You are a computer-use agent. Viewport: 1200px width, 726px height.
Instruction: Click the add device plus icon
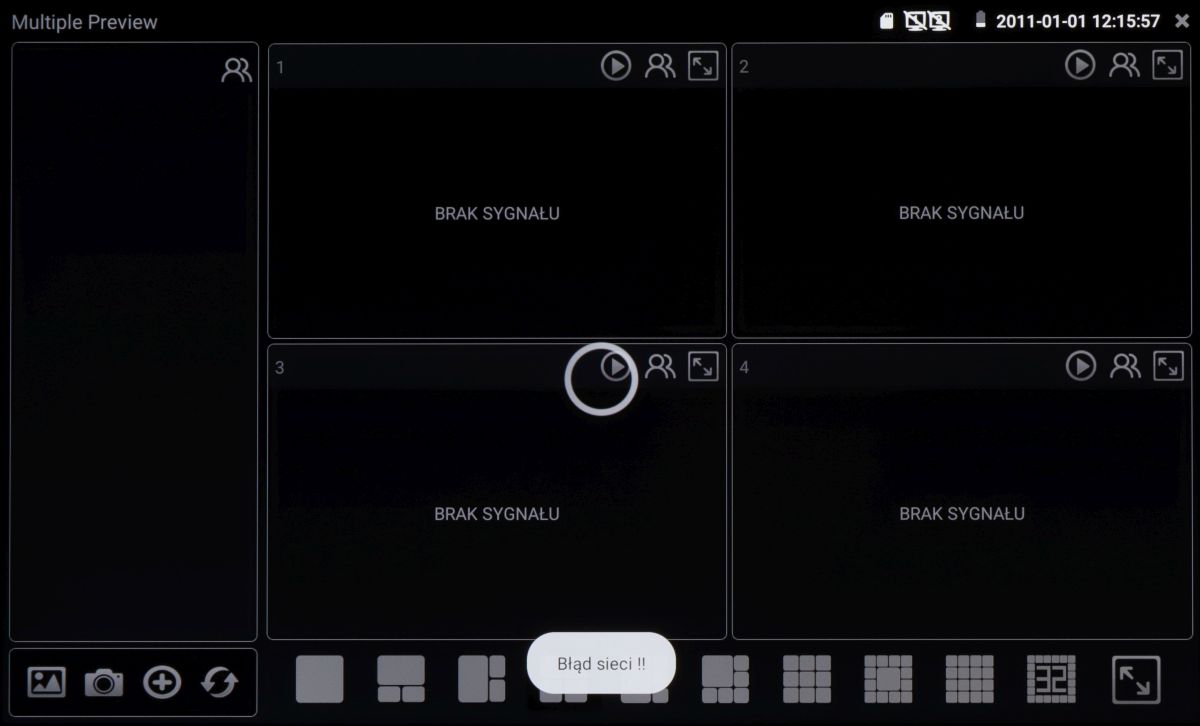[x=162, y=683]
